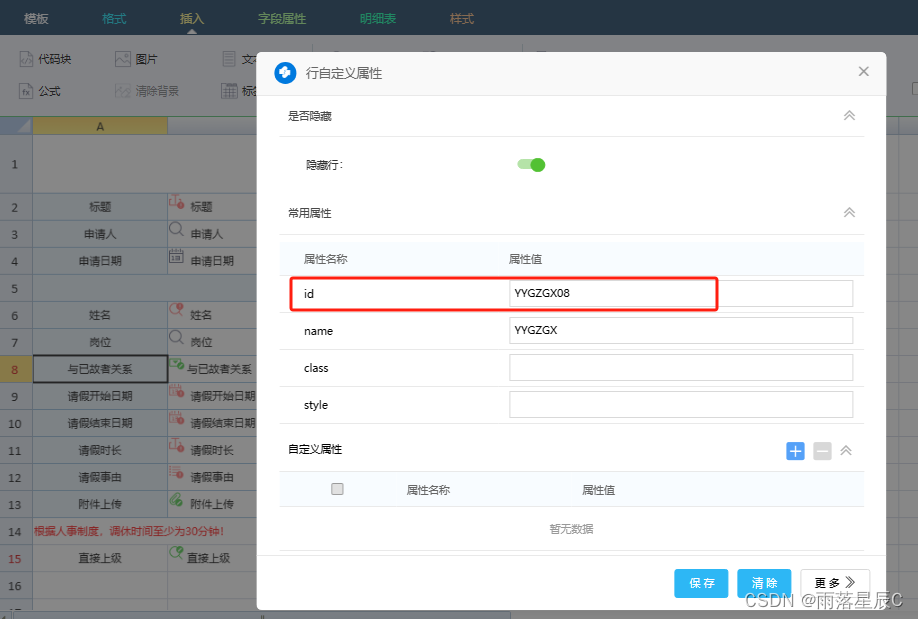Image resolution: width=918 pixels, height=619 pixels.
Task: Check the select-all checkbox in 自定义属性 table
Action: point(337,489)
